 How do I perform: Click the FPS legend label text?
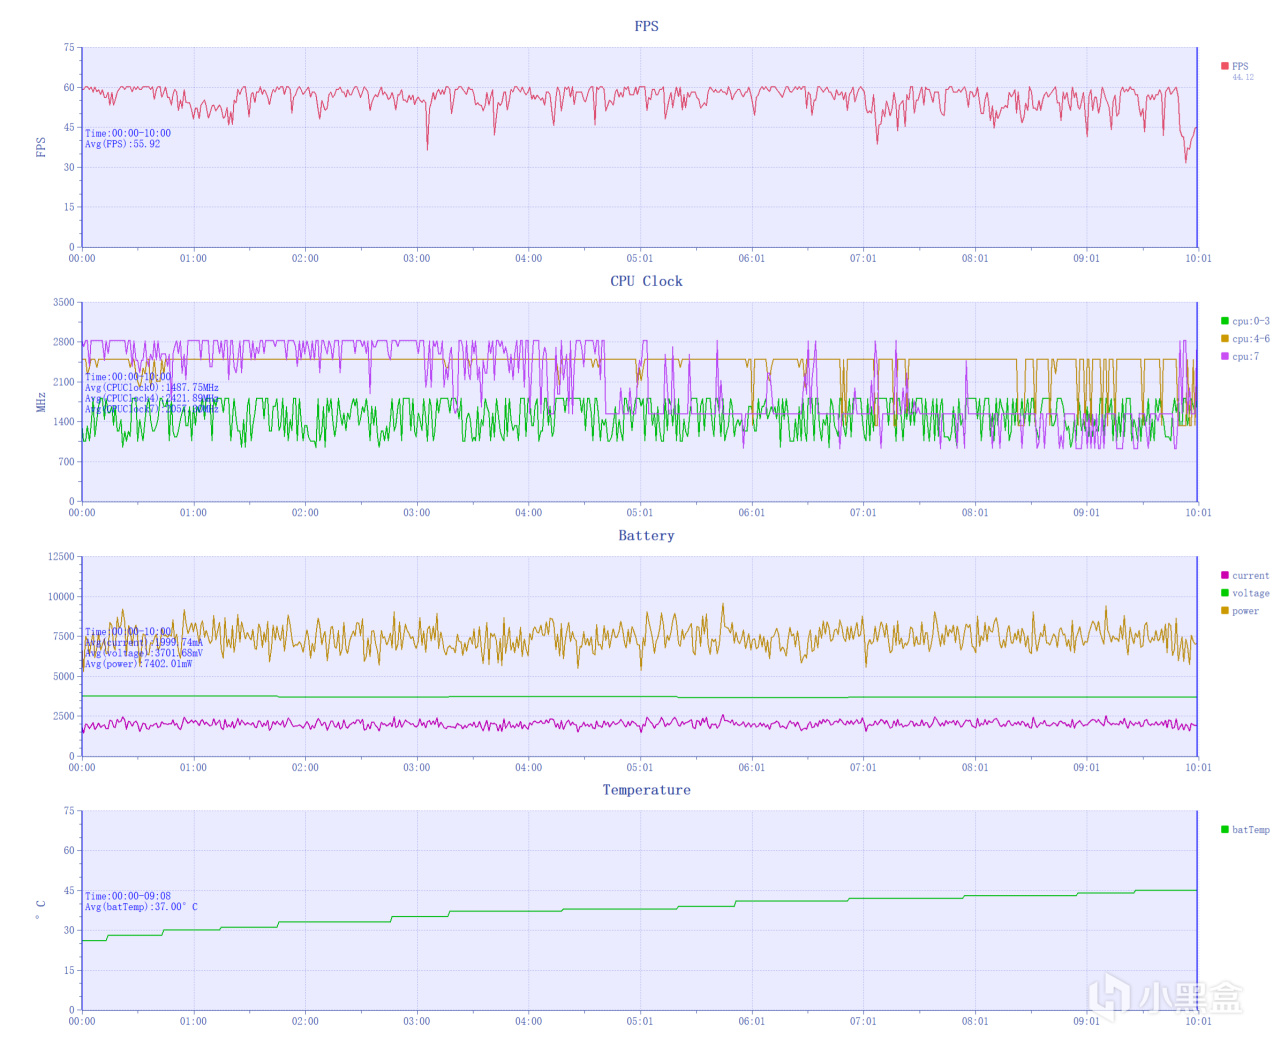click(x=1240, y=66)
